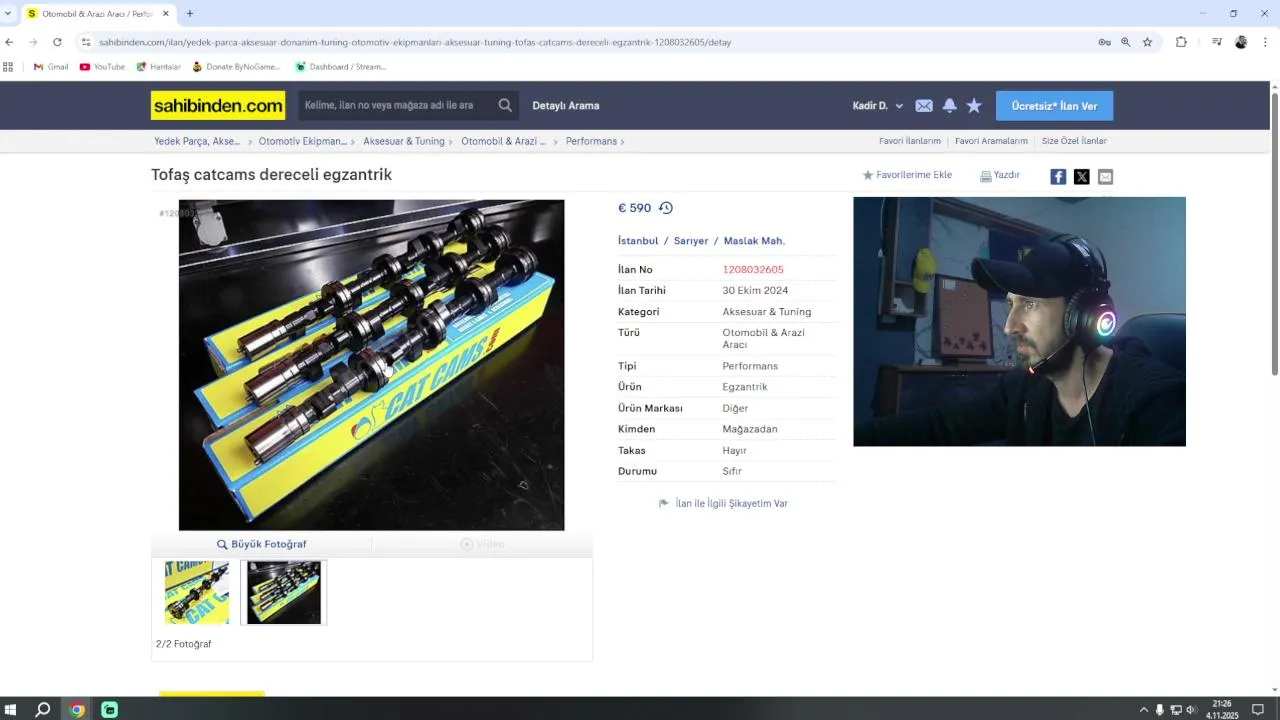Image resolution: width=1280 pixels, height=720 pixels.
Task: Click the Ücretsiz İlan Ver button
Action: [x=1054, y=106]
